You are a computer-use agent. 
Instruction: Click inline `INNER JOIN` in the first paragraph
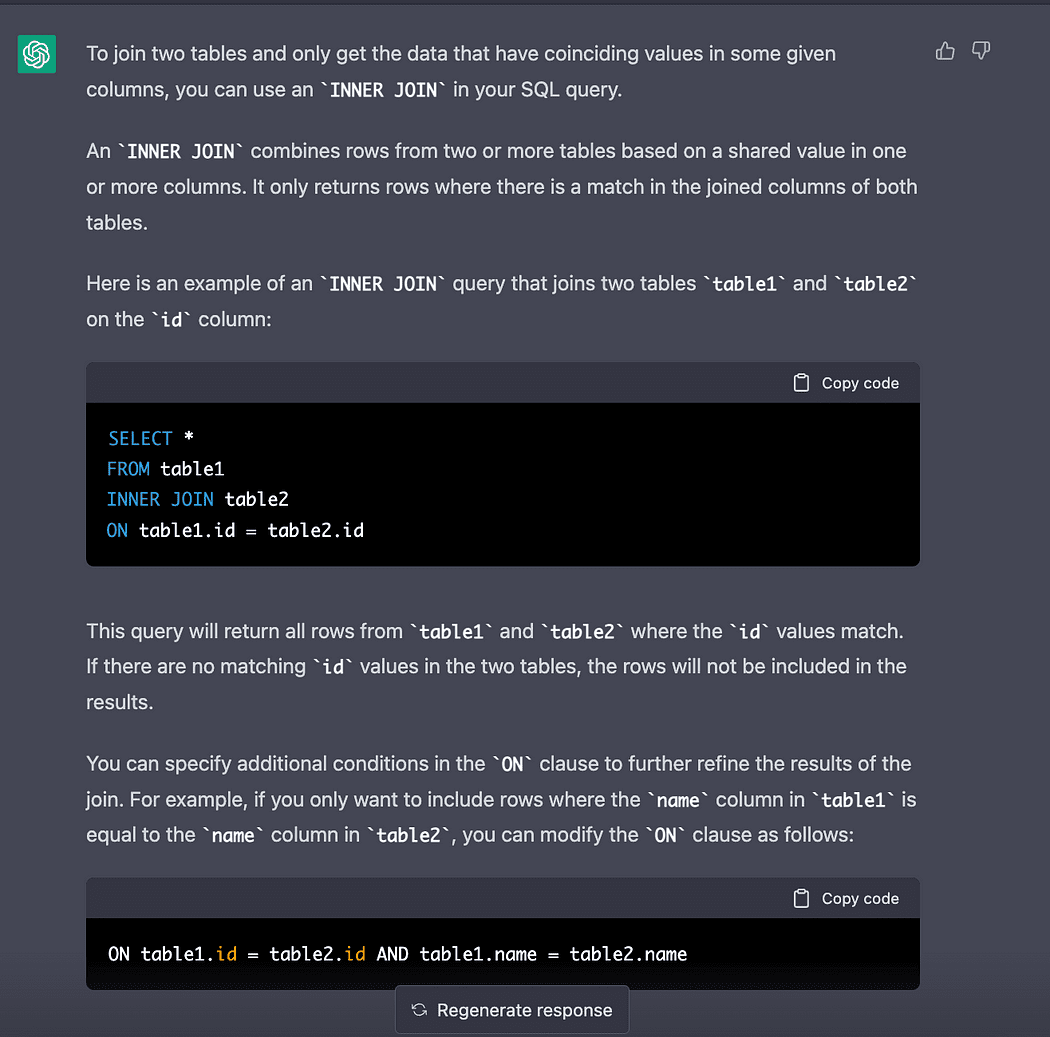(x=383, y=90)
